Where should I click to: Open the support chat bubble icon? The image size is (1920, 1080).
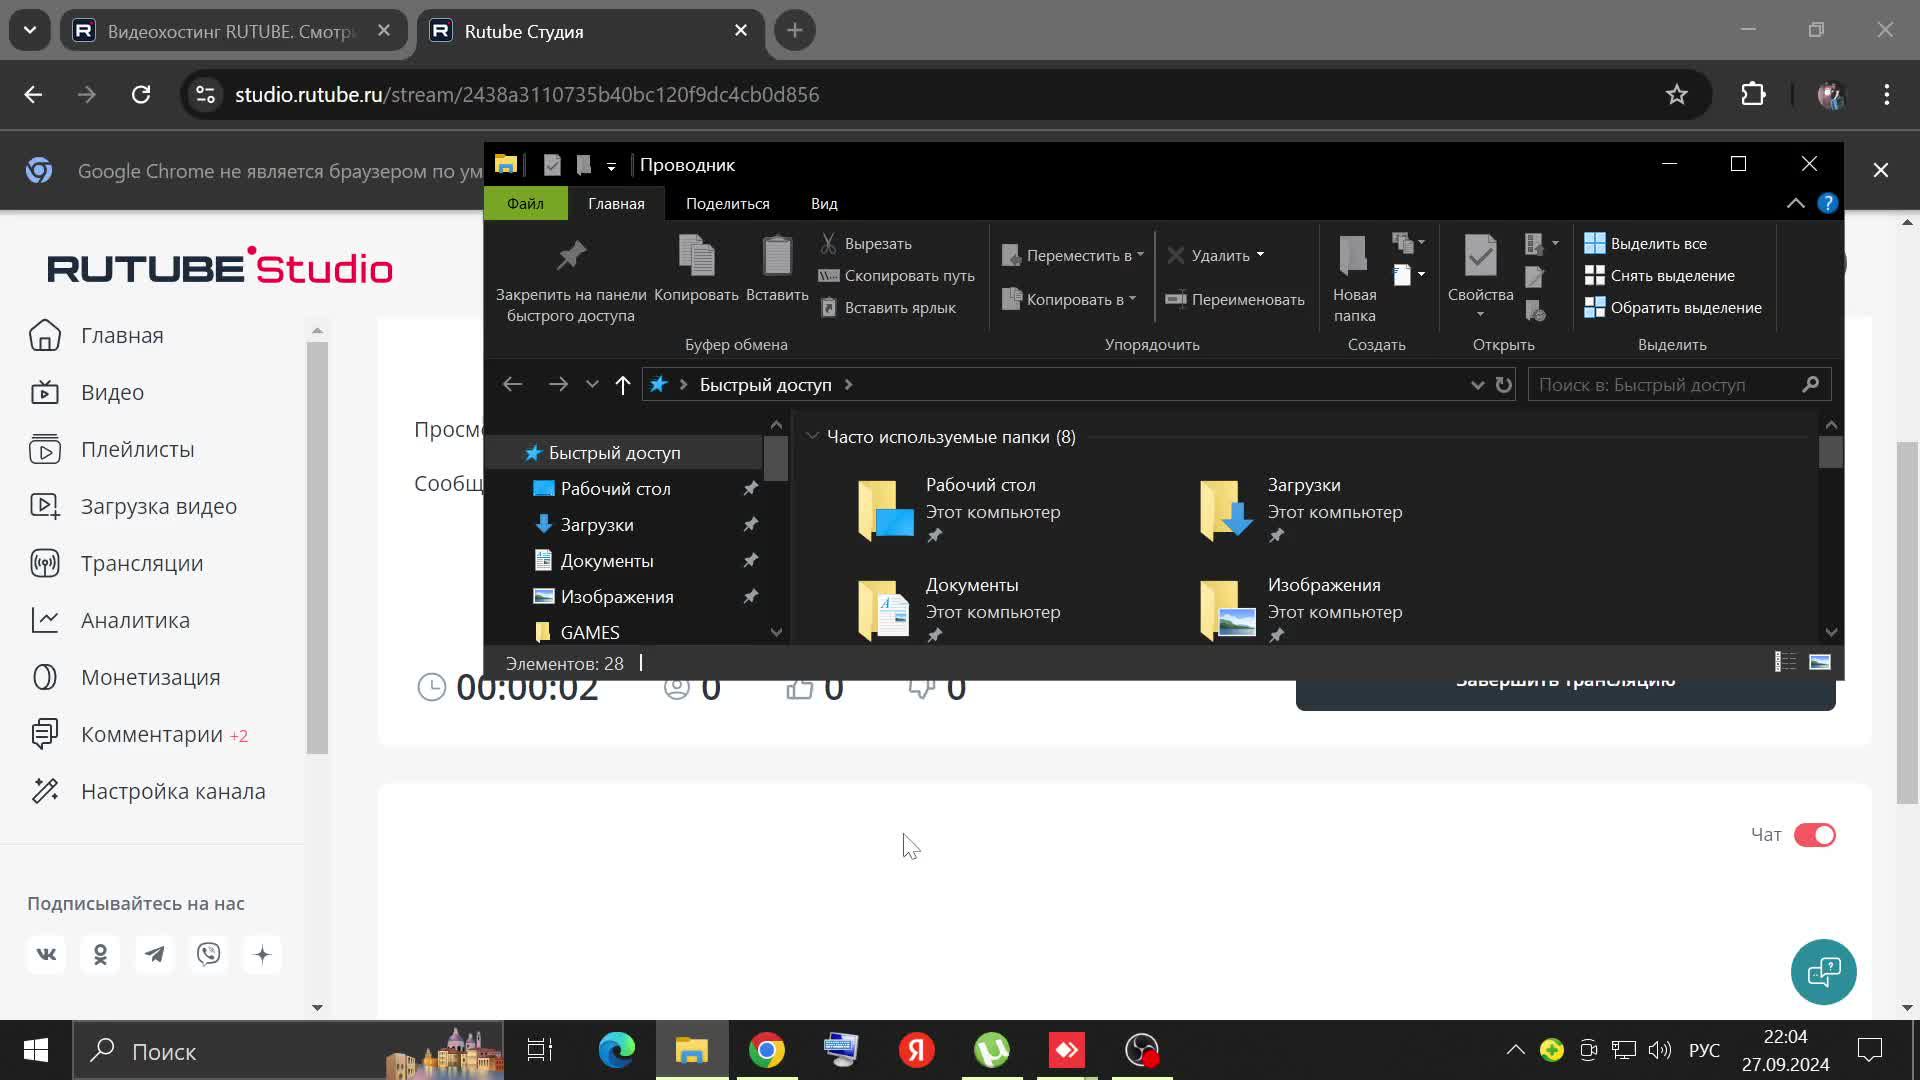click(x=1823, y=971)
